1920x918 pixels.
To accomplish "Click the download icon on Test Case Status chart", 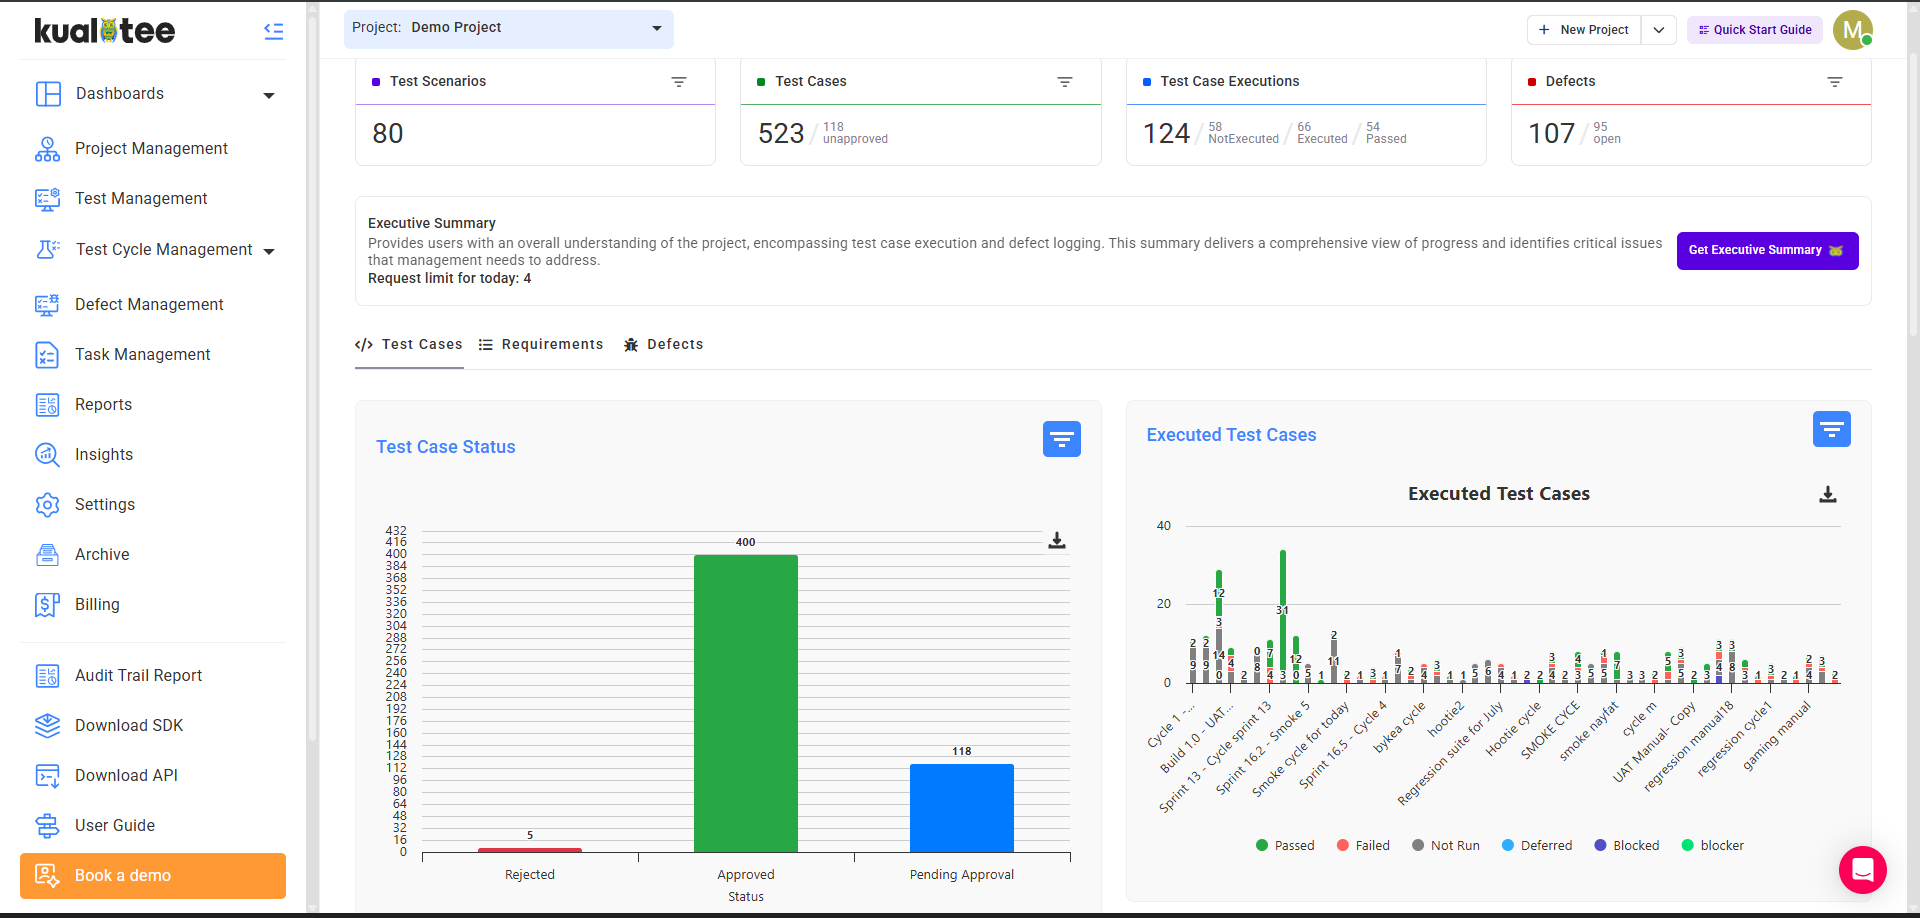I will 1057,540.
